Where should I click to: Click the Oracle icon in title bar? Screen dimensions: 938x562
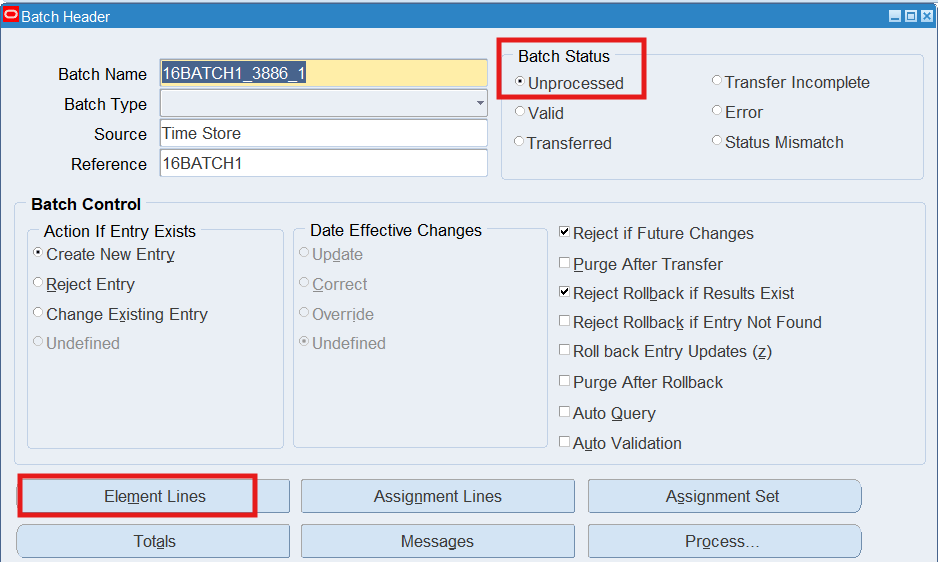12,15
